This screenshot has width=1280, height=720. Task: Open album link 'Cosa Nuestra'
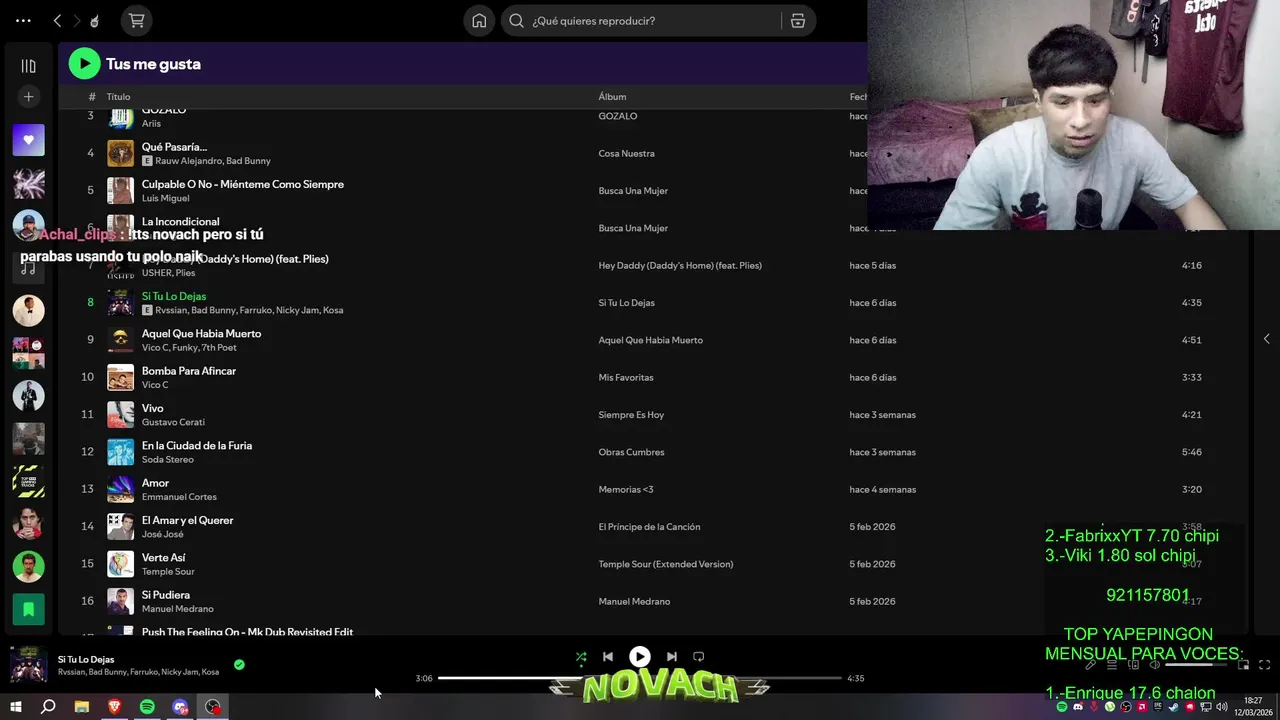626,153
